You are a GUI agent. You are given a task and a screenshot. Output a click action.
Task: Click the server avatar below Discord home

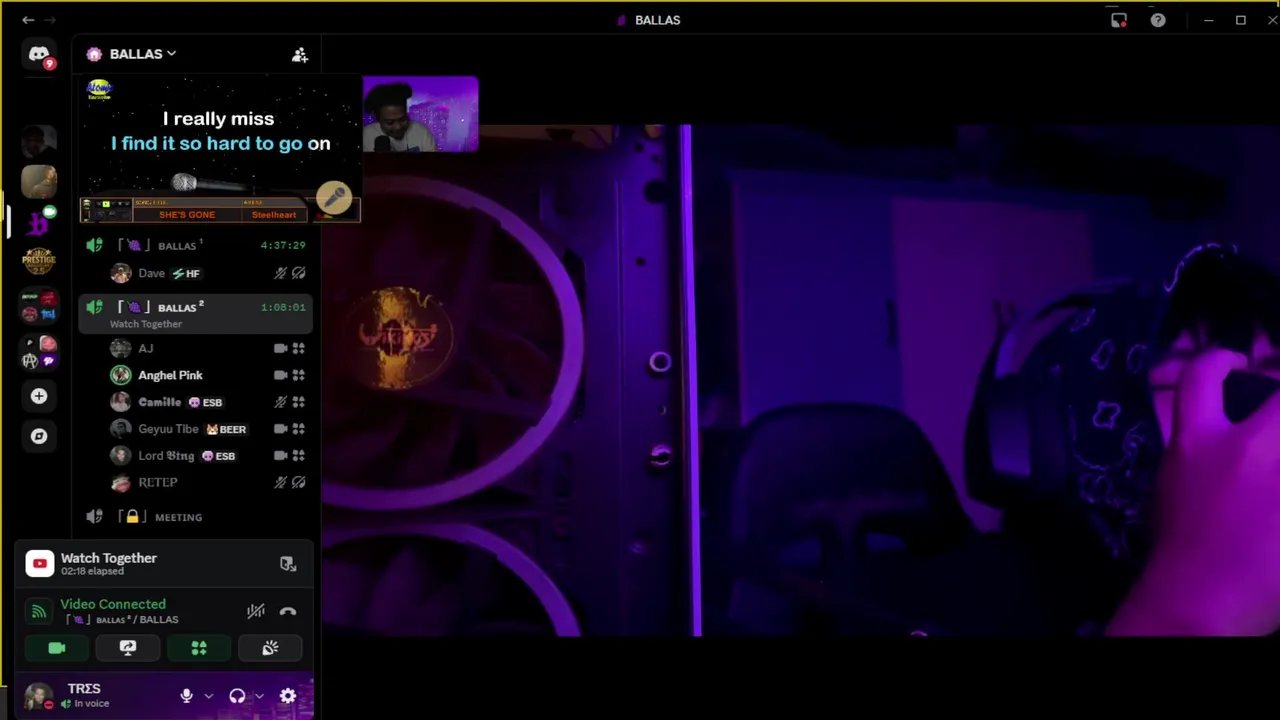pyautogui.click(x=39, y=141)
